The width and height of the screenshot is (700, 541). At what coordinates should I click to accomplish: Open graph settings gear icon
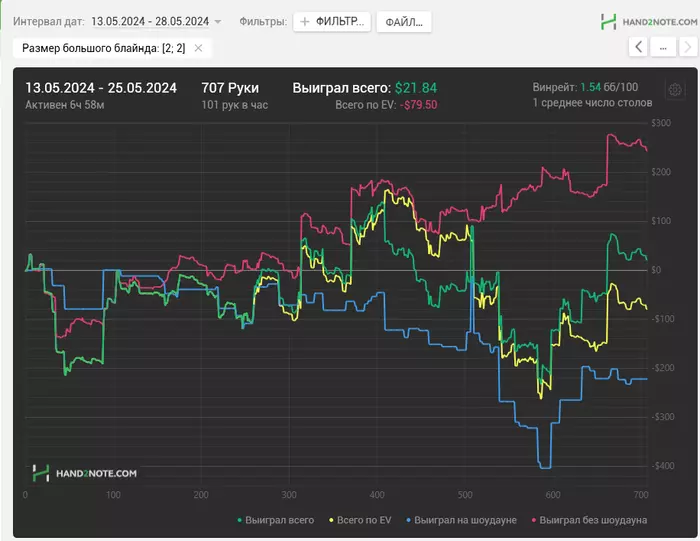tap(675, 90)
